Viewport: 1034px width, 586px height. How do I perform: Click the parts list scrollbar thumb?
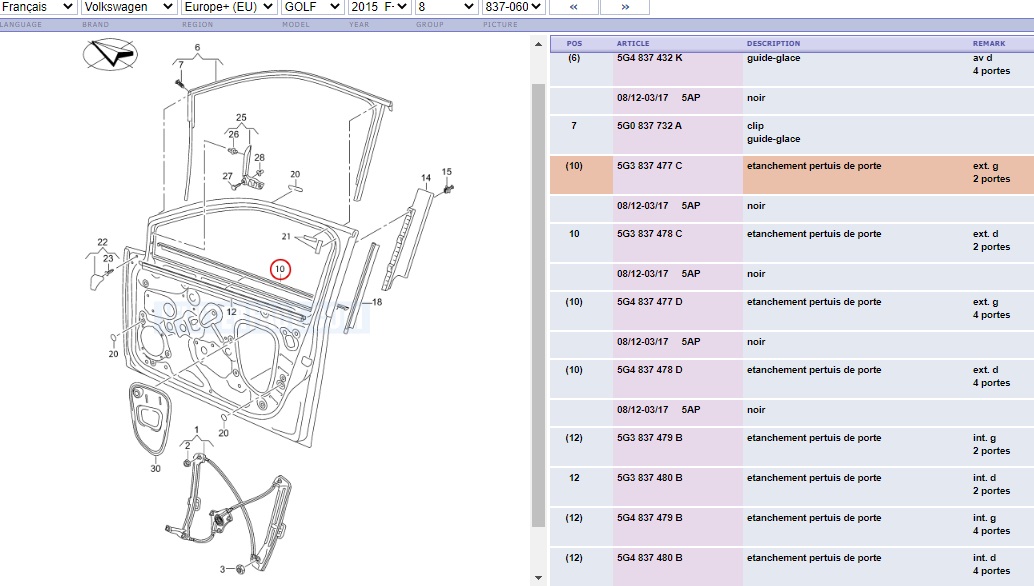(x=538, y=305)
